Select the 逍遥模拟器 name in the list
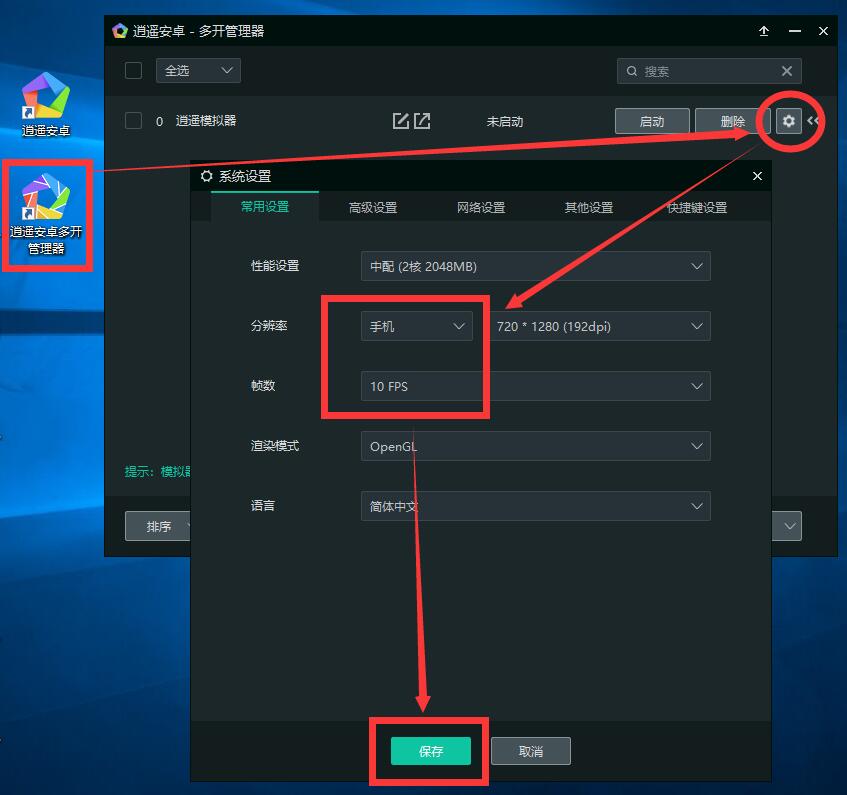The height and width of the screenshot is (795, 847). point(206,120)
